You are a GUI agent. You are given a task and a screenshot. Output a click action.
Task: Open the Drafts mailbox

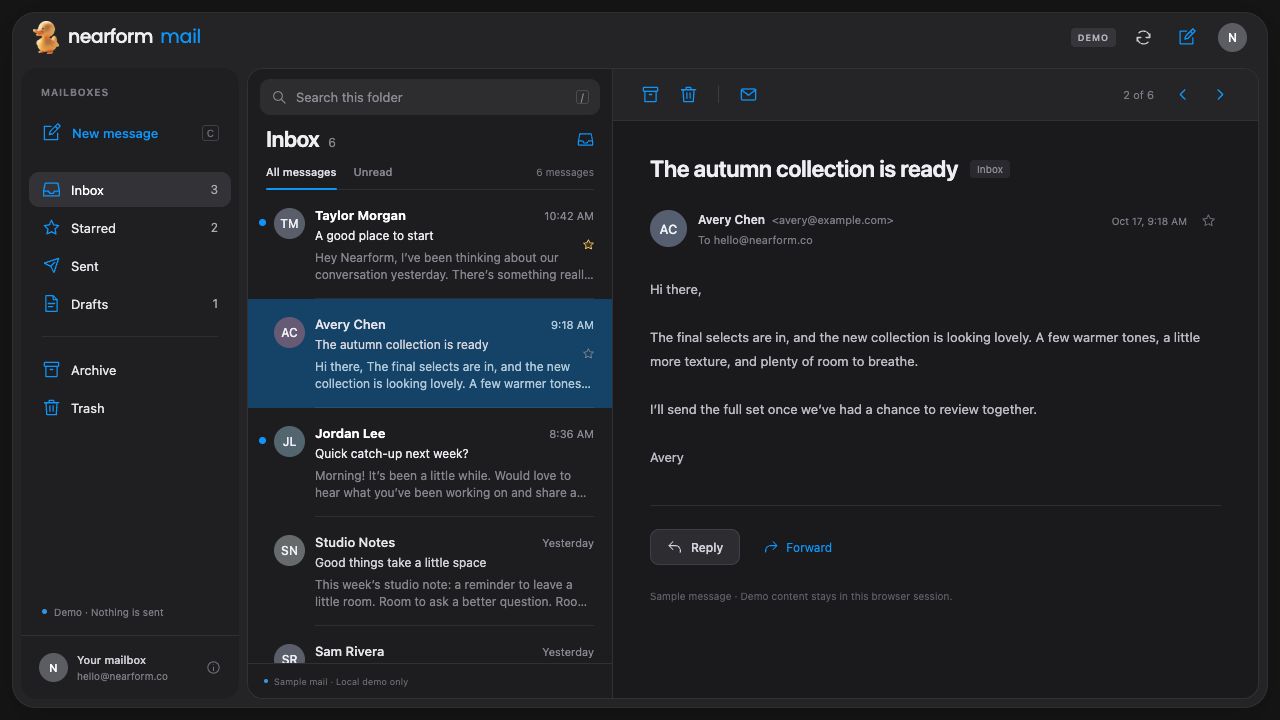(x=130, y=304)
